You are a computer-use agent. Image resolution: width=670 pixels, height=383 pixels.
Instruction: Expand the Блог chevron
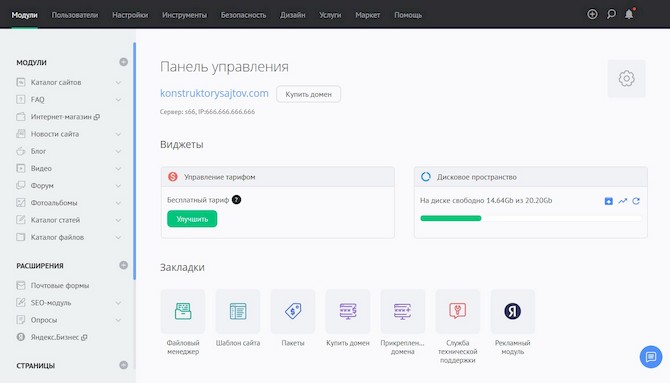coord(118,151)
